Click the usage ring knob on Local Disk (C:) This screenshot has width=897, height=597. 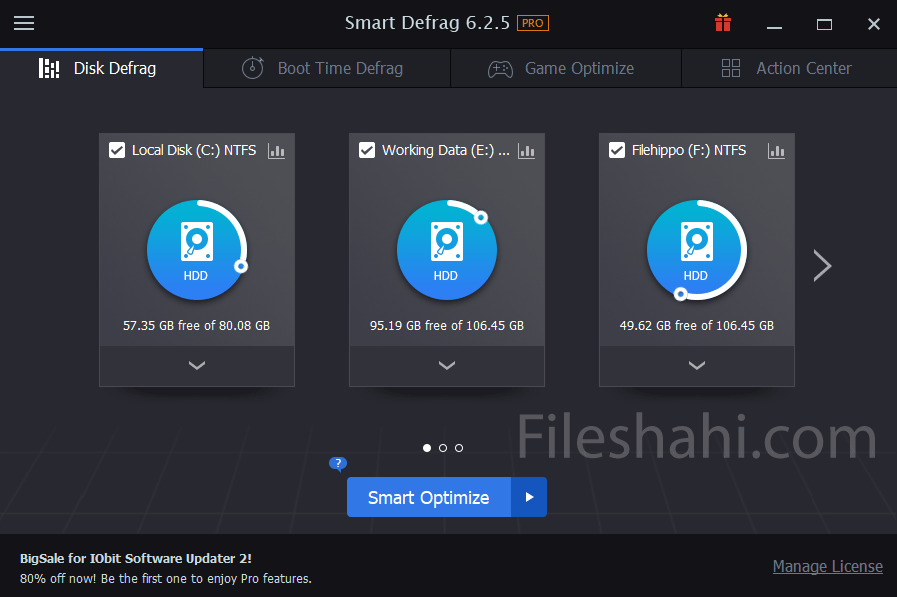pyautogui.click(x=241, y=266)
